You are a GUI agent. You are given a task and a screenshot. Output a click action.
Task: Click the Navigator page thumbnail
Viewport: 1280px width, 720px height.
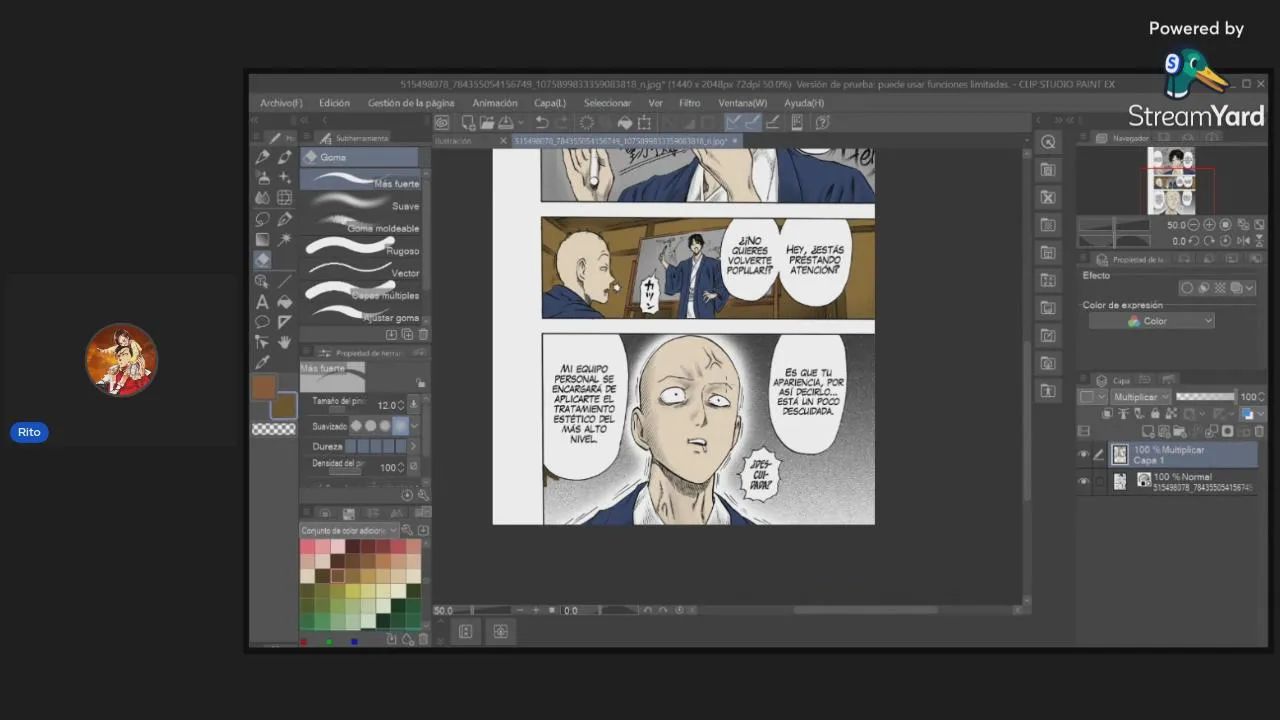pos(1170,181)
